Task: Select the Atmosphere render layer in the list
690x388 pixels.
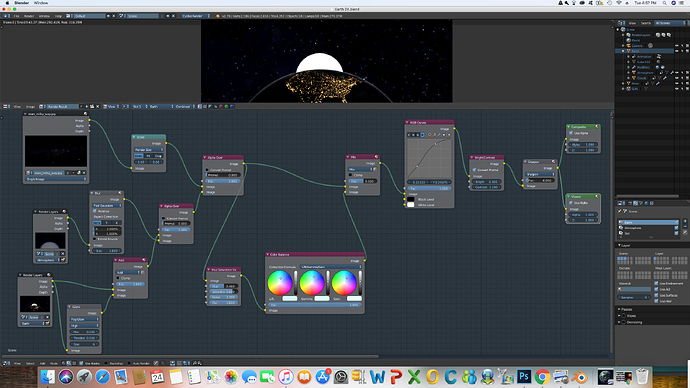Action: pyautogui.click(x=649, y=228)
